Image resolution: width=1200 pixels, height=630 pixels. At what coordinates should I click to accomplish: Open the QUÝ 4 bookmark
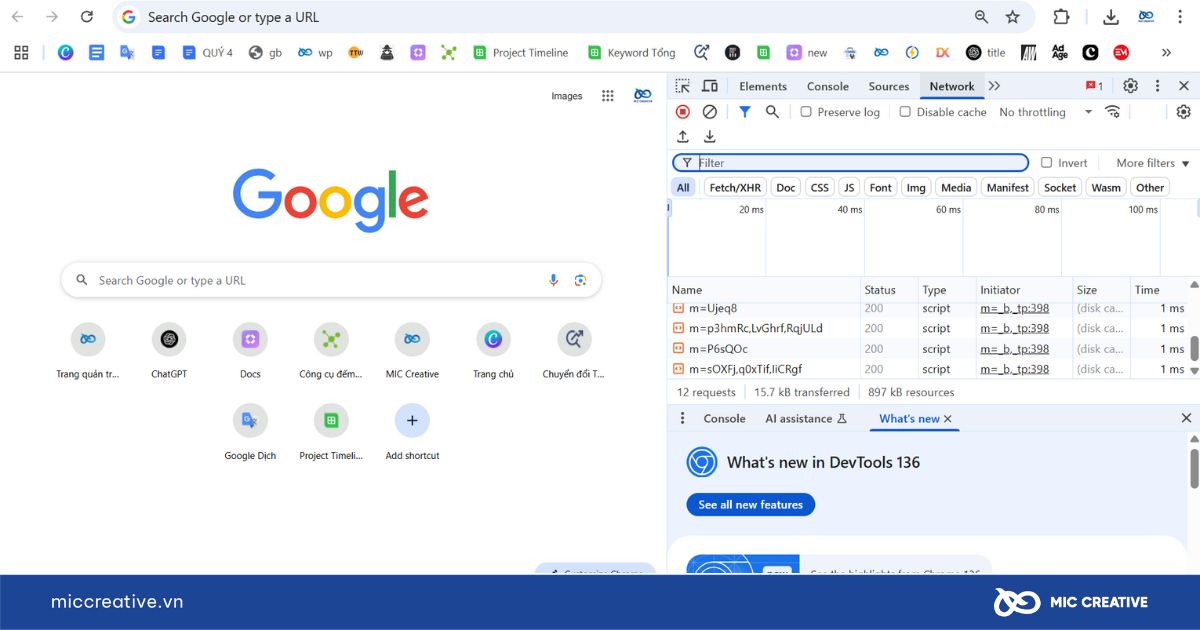[x=207, y=53]
